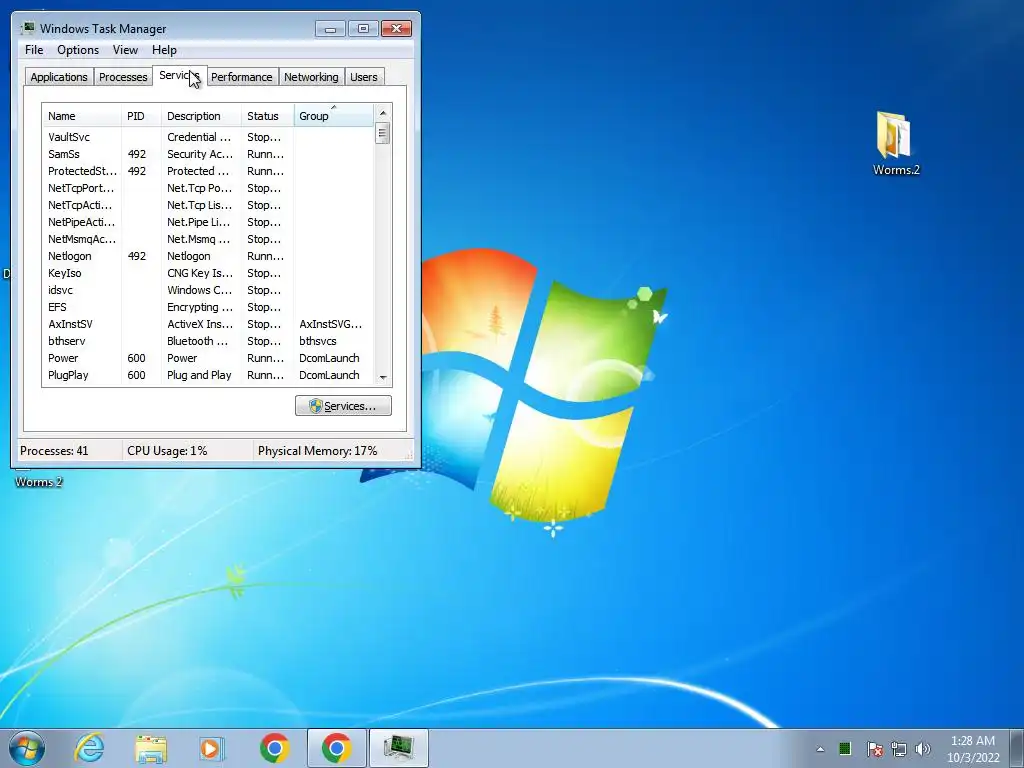Click the Task Manager title bar icon
1024x768 pixels.
coord(27,28)
